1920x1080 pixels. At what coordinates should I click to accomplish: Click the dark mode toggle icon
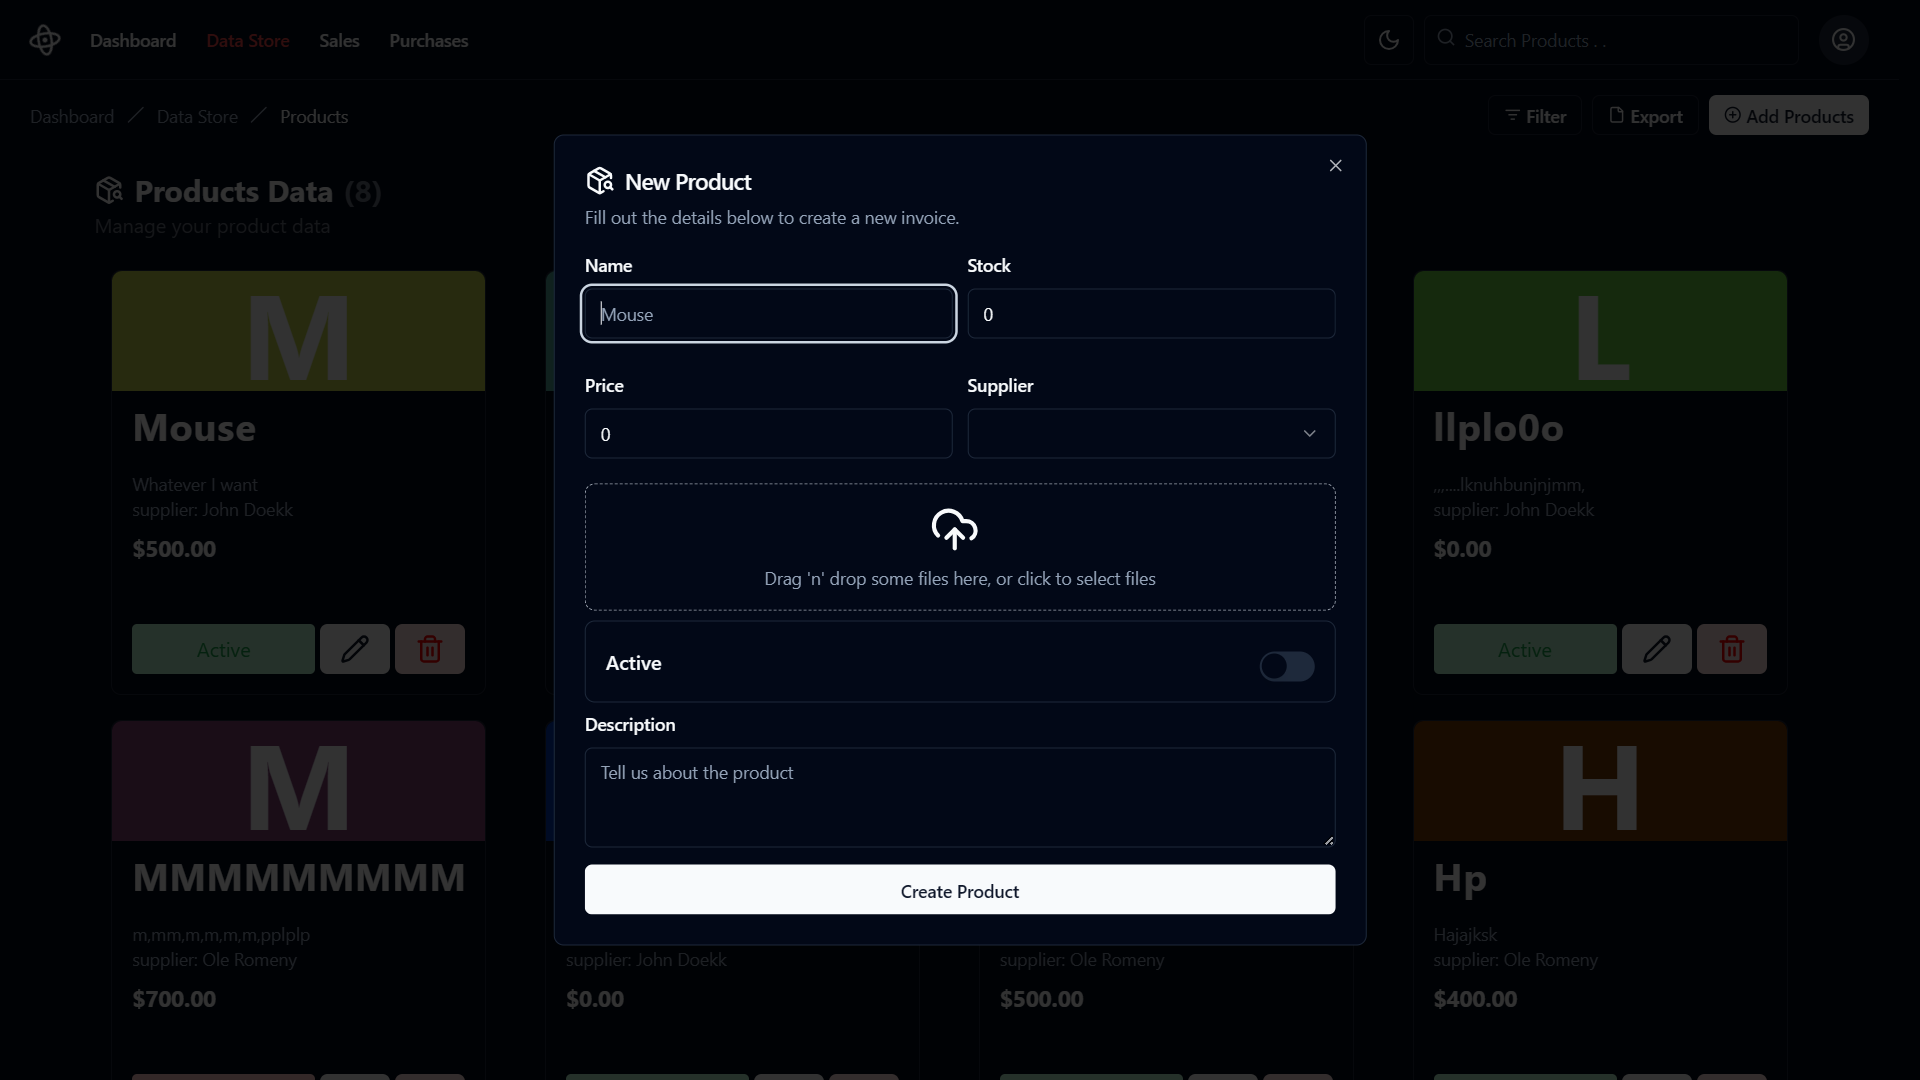1389,40
